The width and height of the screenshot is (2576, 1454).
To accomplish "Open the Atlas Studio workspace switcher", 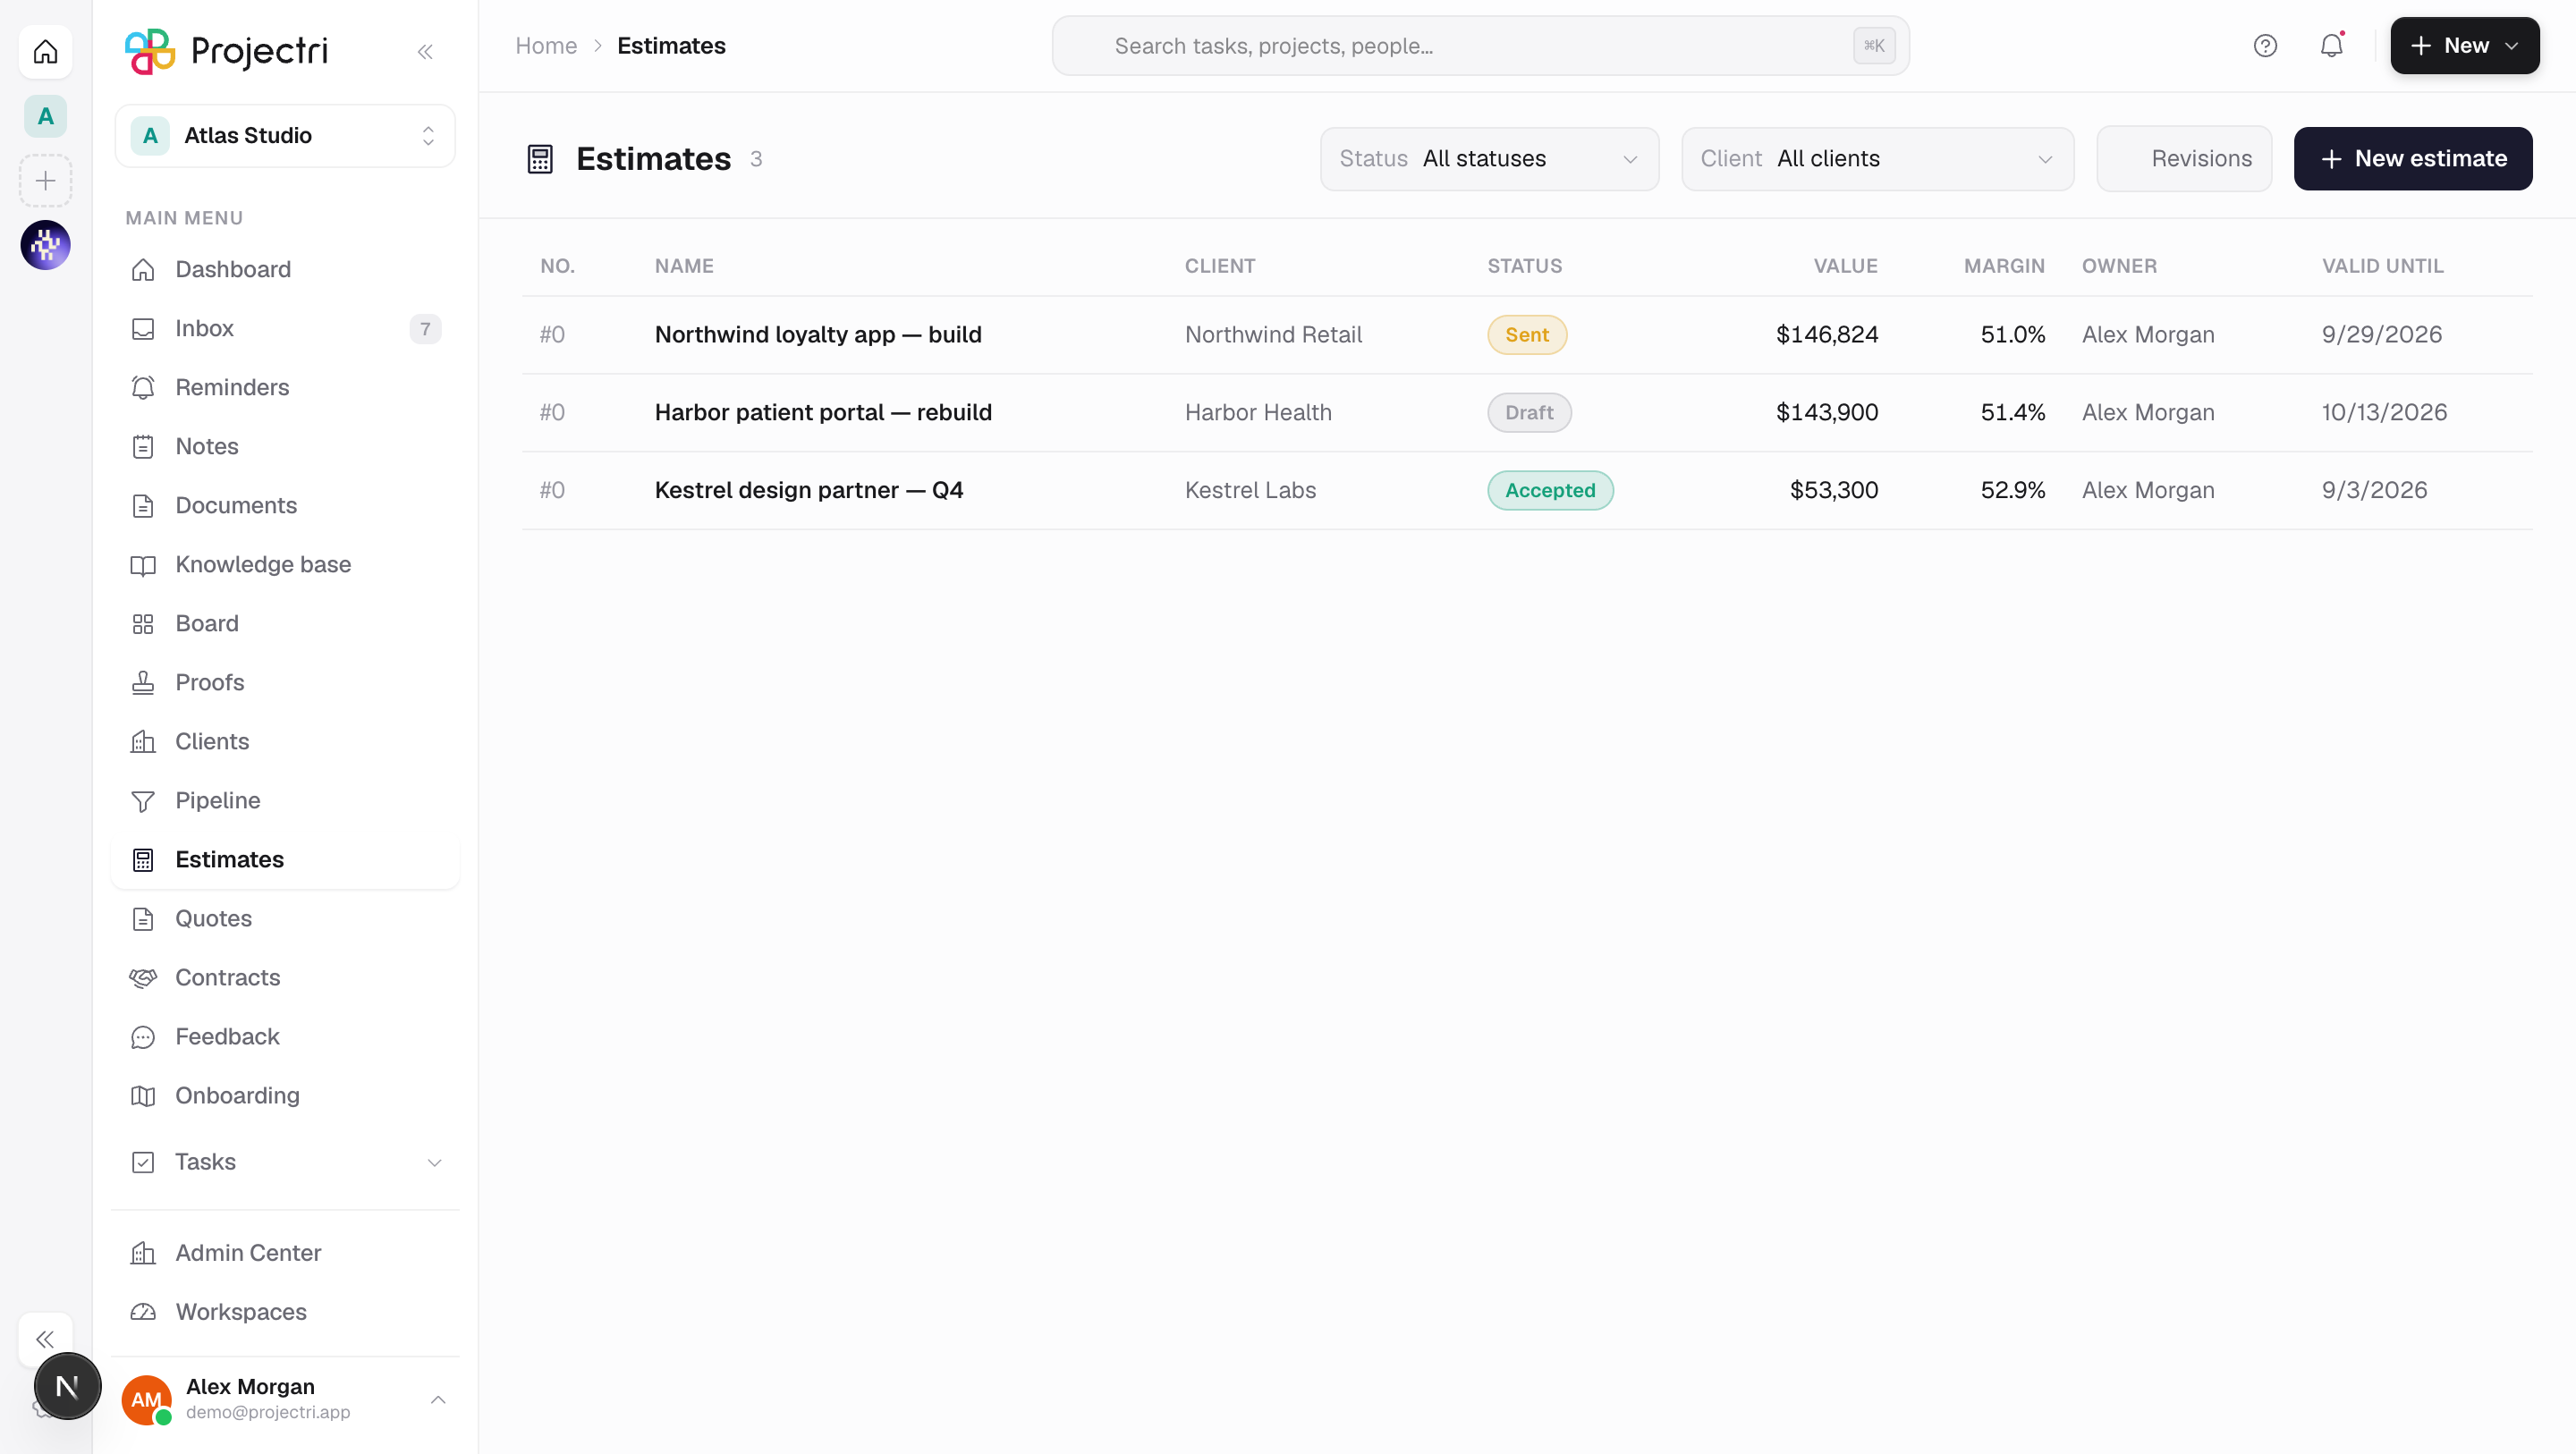I will tap(285, 136).
